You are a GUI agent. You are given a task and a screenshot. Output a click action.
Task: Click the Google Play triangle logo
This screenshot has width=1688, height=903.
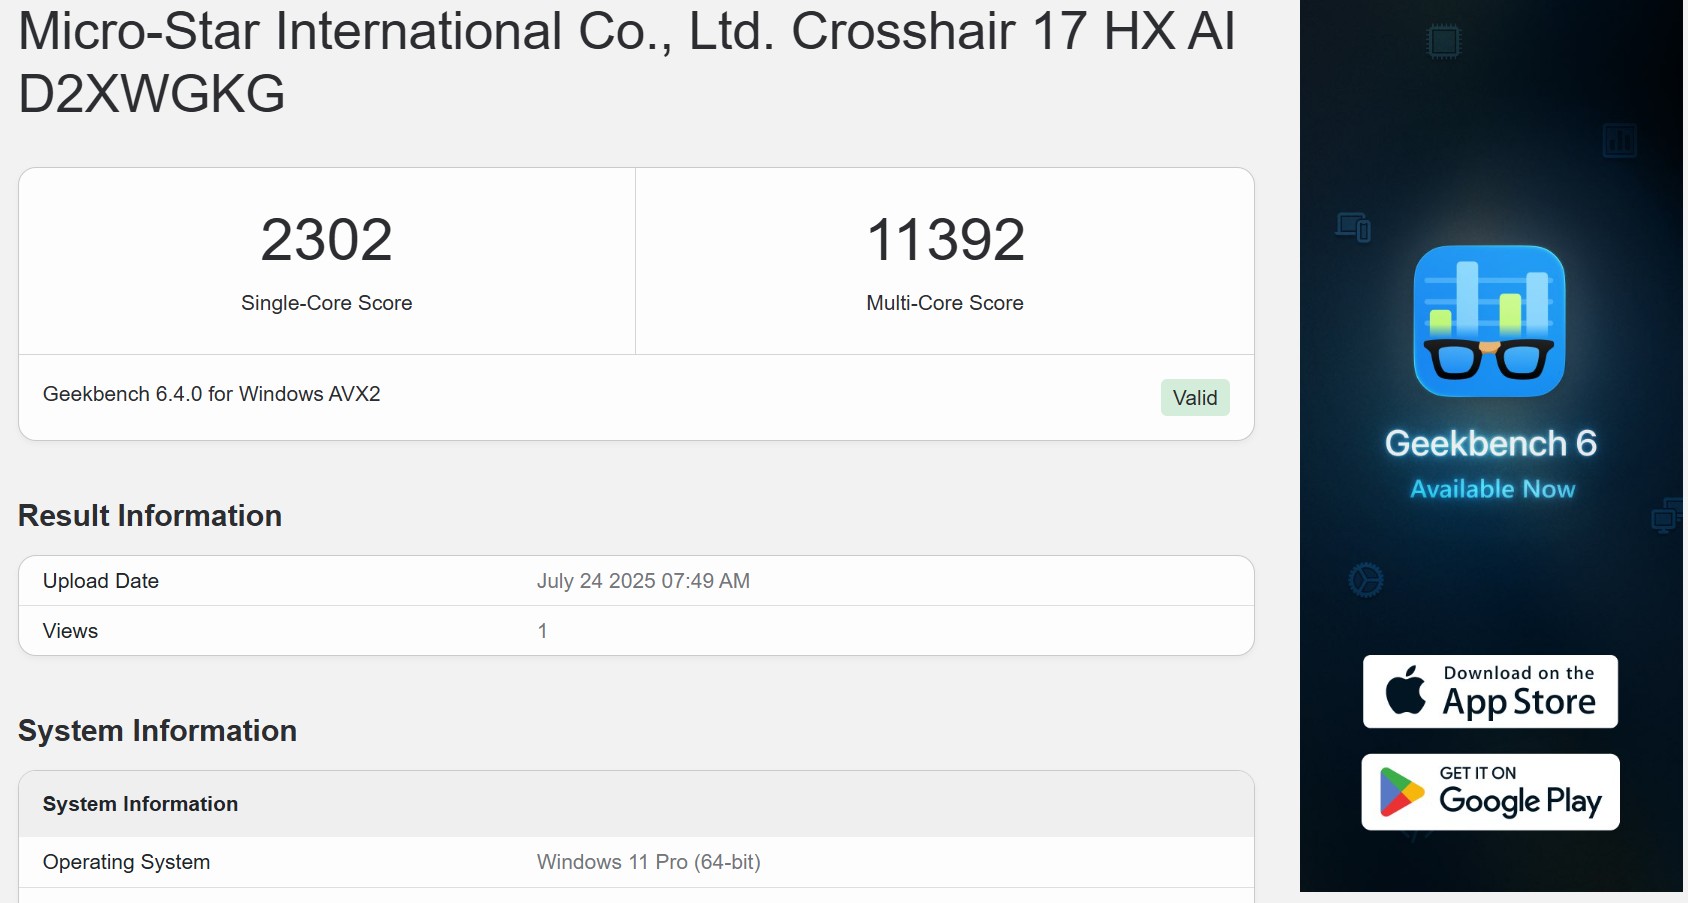point(1401,792)
